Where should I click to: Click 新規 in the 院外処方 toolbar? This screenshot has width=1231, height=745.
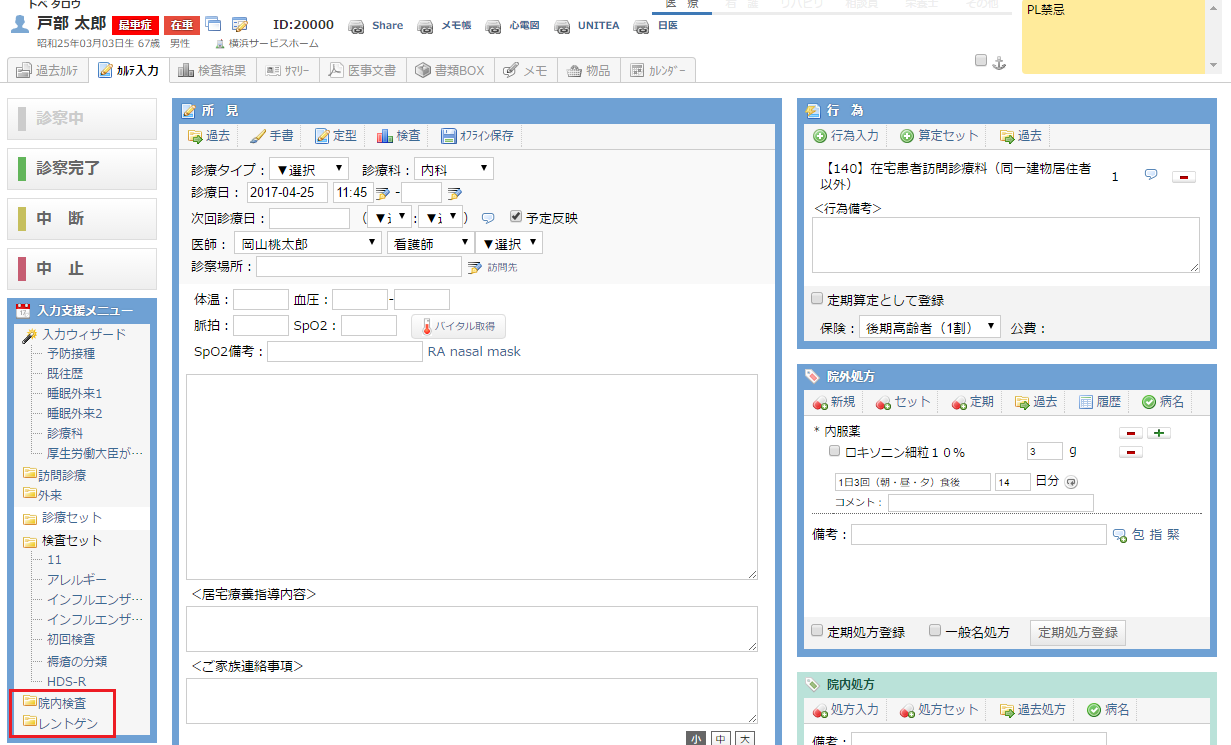pyautogui.click(x=833, y=402)
